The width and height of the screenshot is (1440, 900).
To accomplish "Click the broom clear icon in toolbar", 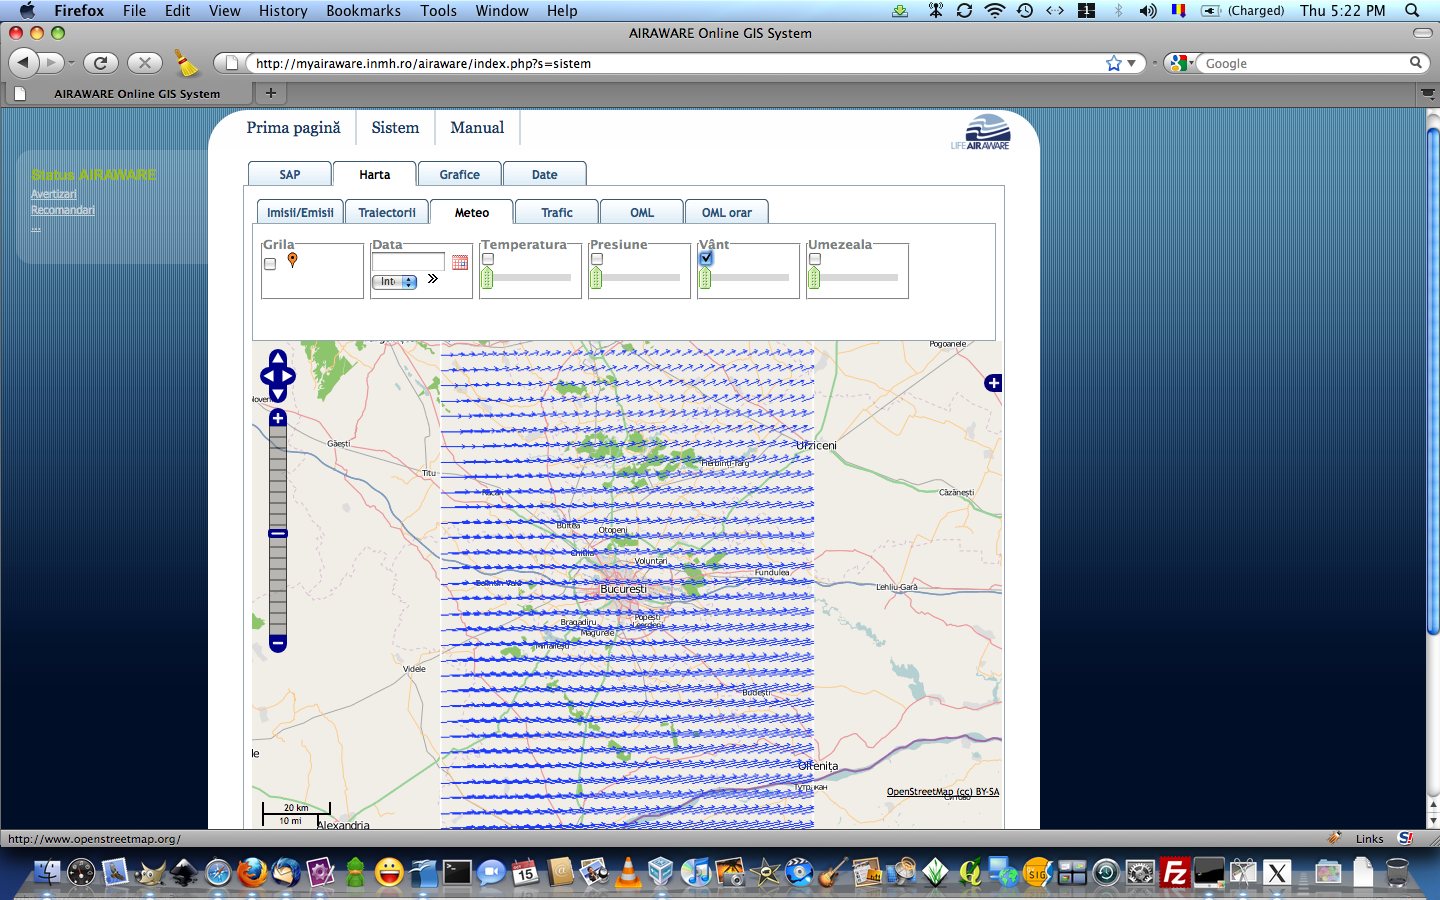I will 186,63.
